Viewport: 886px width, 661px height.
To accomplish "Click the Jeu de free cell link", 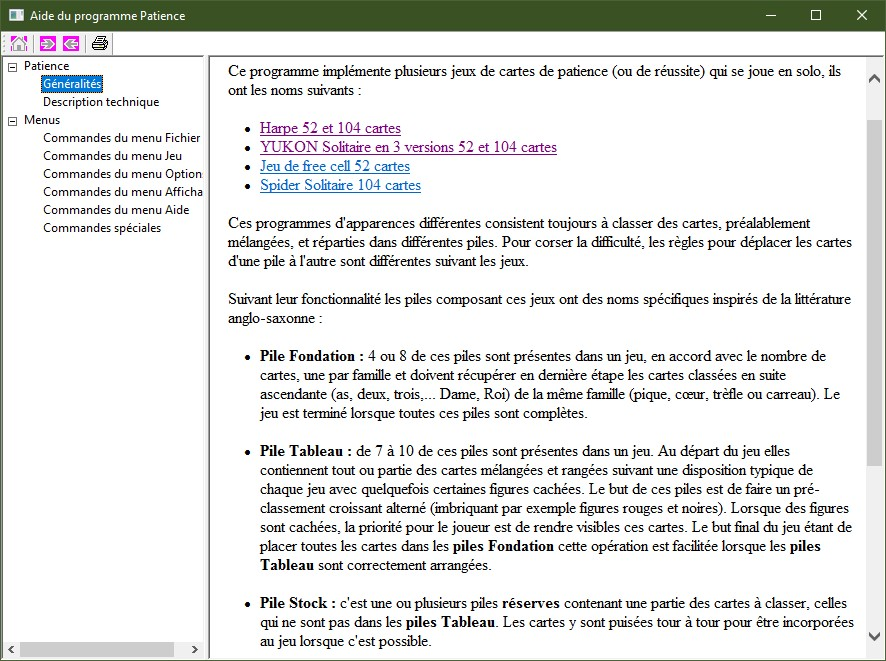I will click(334, 166).
